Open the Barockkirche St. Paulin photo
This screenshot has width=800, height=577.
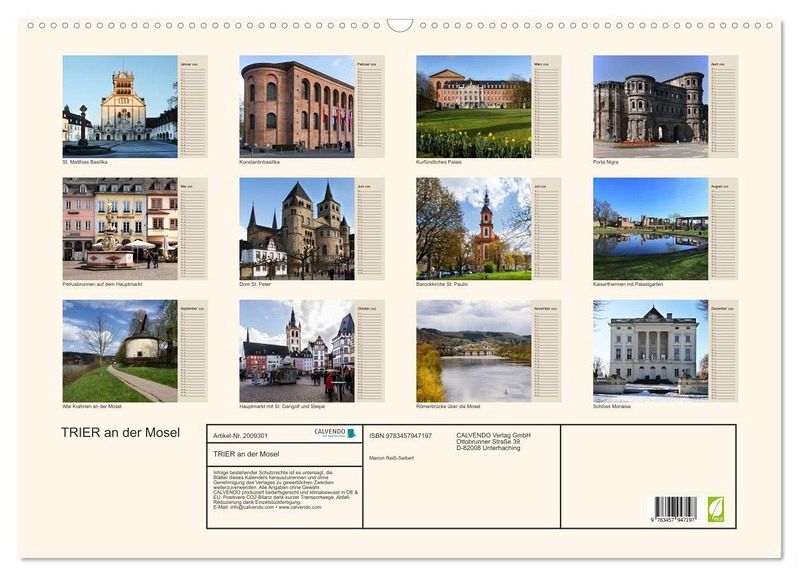click(474, 229)
